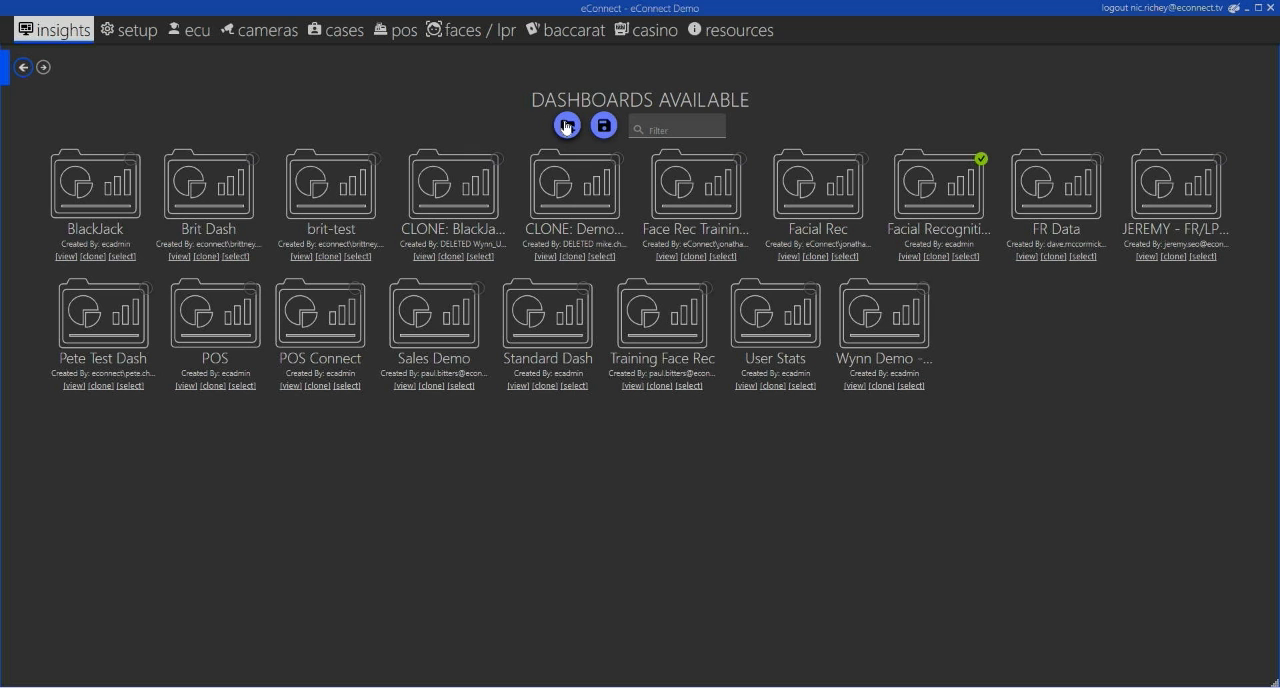Open the Training Face Rec dashboard icon
The height and width of the screenshot is (688, 1280).
point(662,313)
